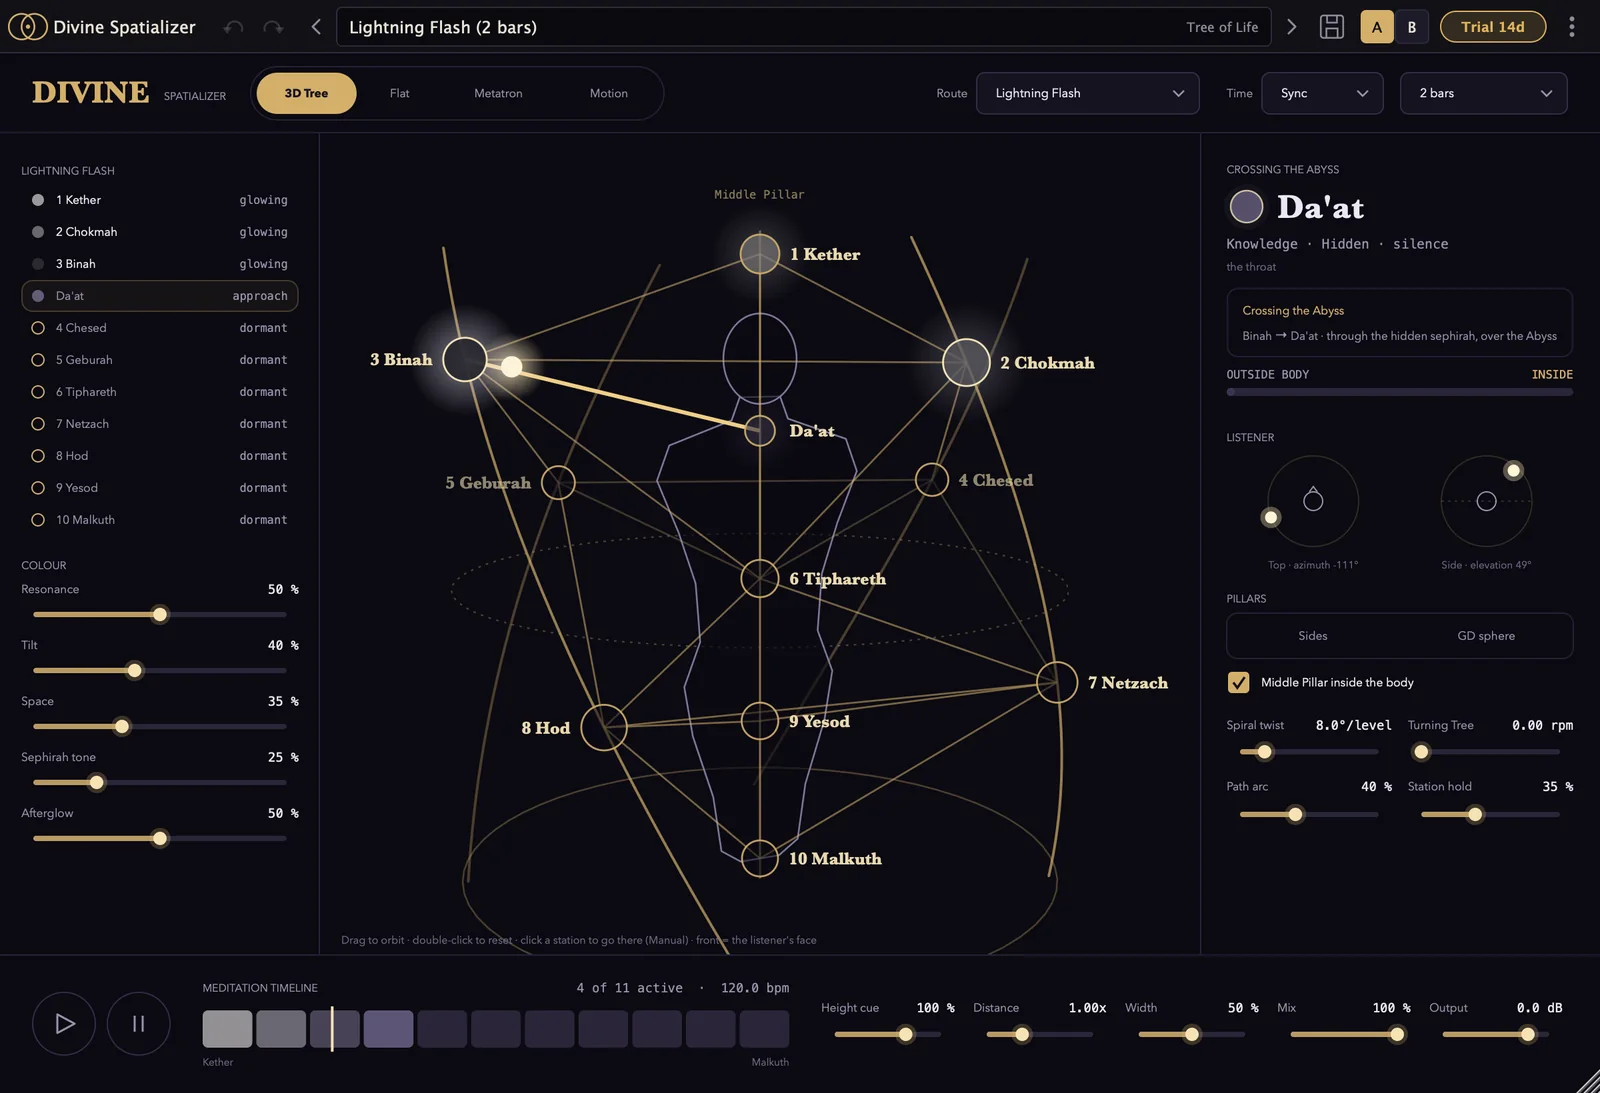Choose GD sphere pillars option
The height and width of the screenshot is (1093, 1600).
(1486, 636)
